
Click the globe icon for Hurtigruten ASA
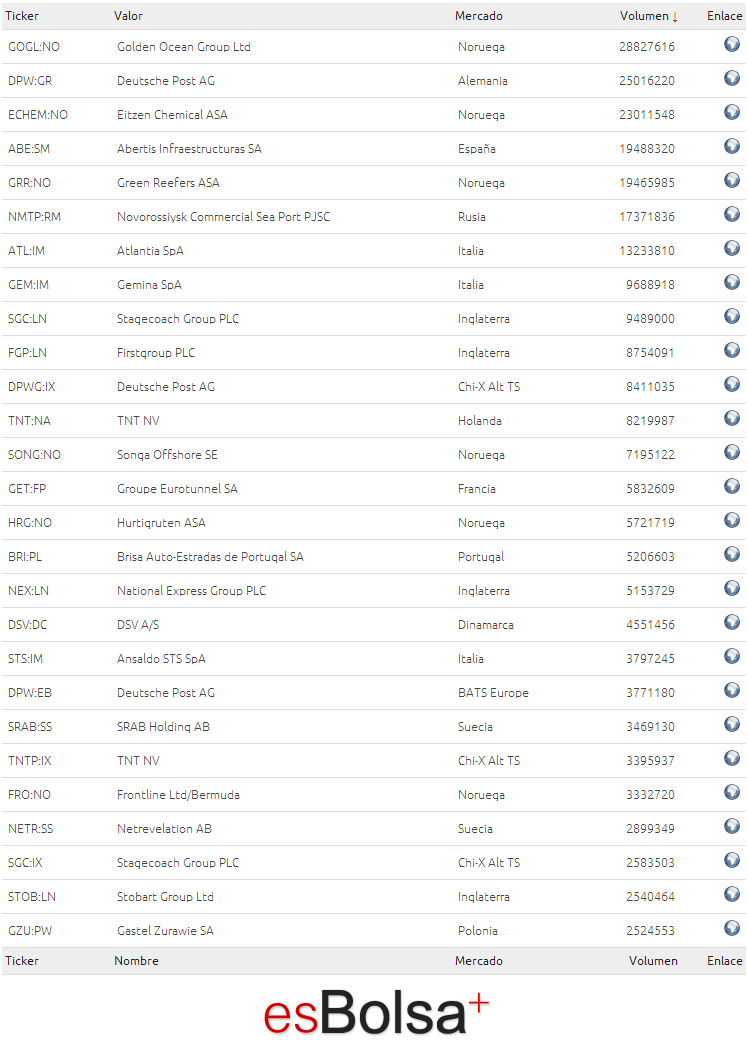point(731,520)
